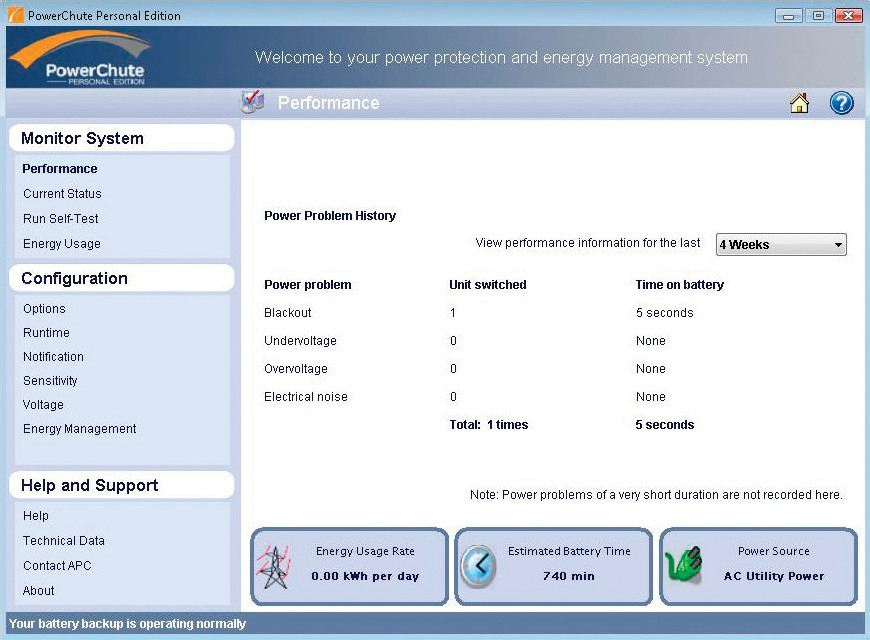870x640 pixels.
Task: Click the PowerChute logo in banner
Action: pos(80,58)
